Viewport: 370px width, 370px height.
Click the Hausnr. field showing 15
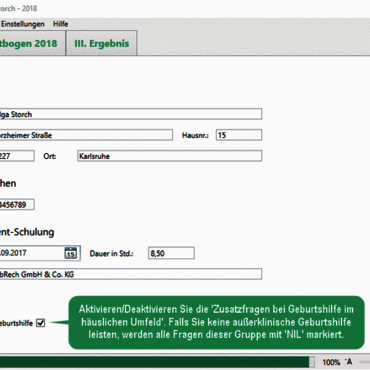click(x=239, y=135)
